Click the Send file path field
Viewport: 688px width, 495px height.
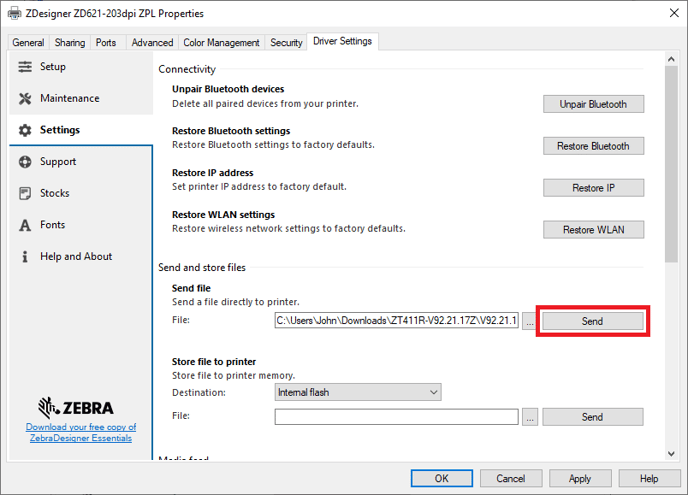pos(397,320)
